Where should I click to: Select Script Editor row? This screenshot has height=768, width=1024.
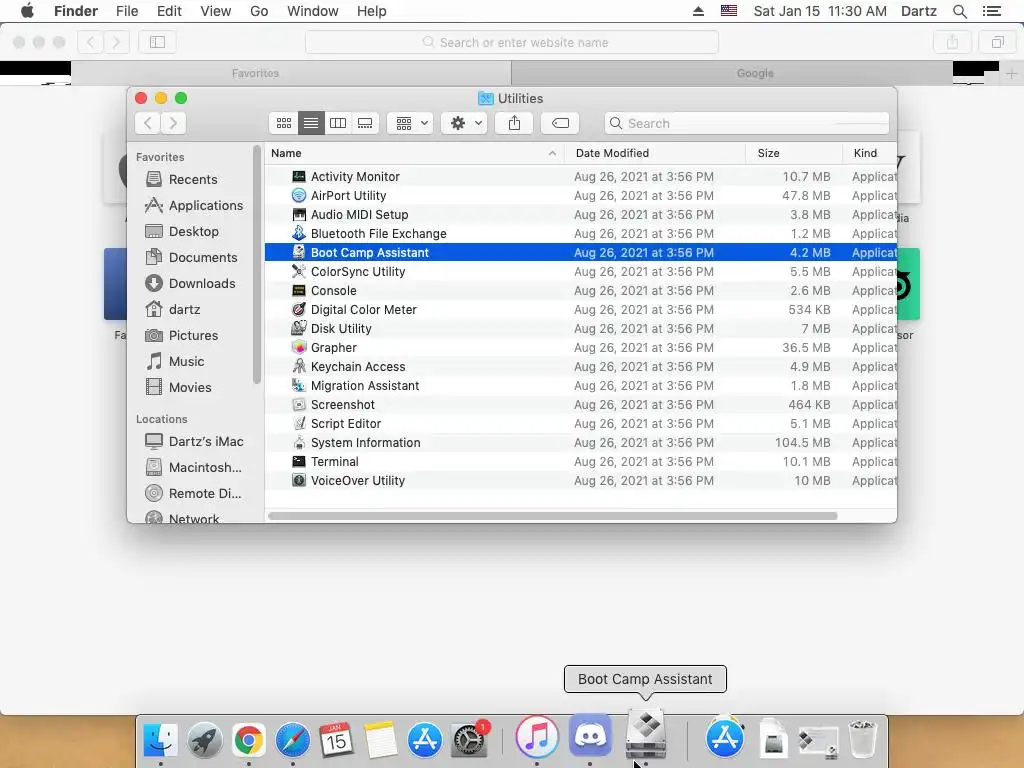[x=581, y=423]
